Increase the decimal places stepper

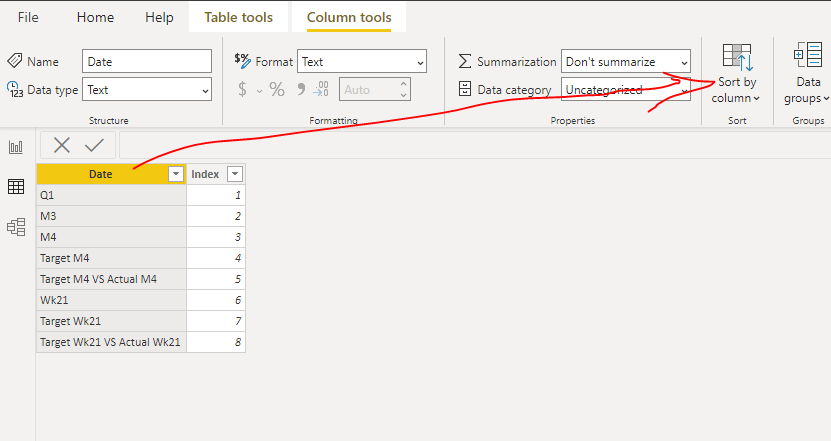pyautogui.click(x=403, y=84)
